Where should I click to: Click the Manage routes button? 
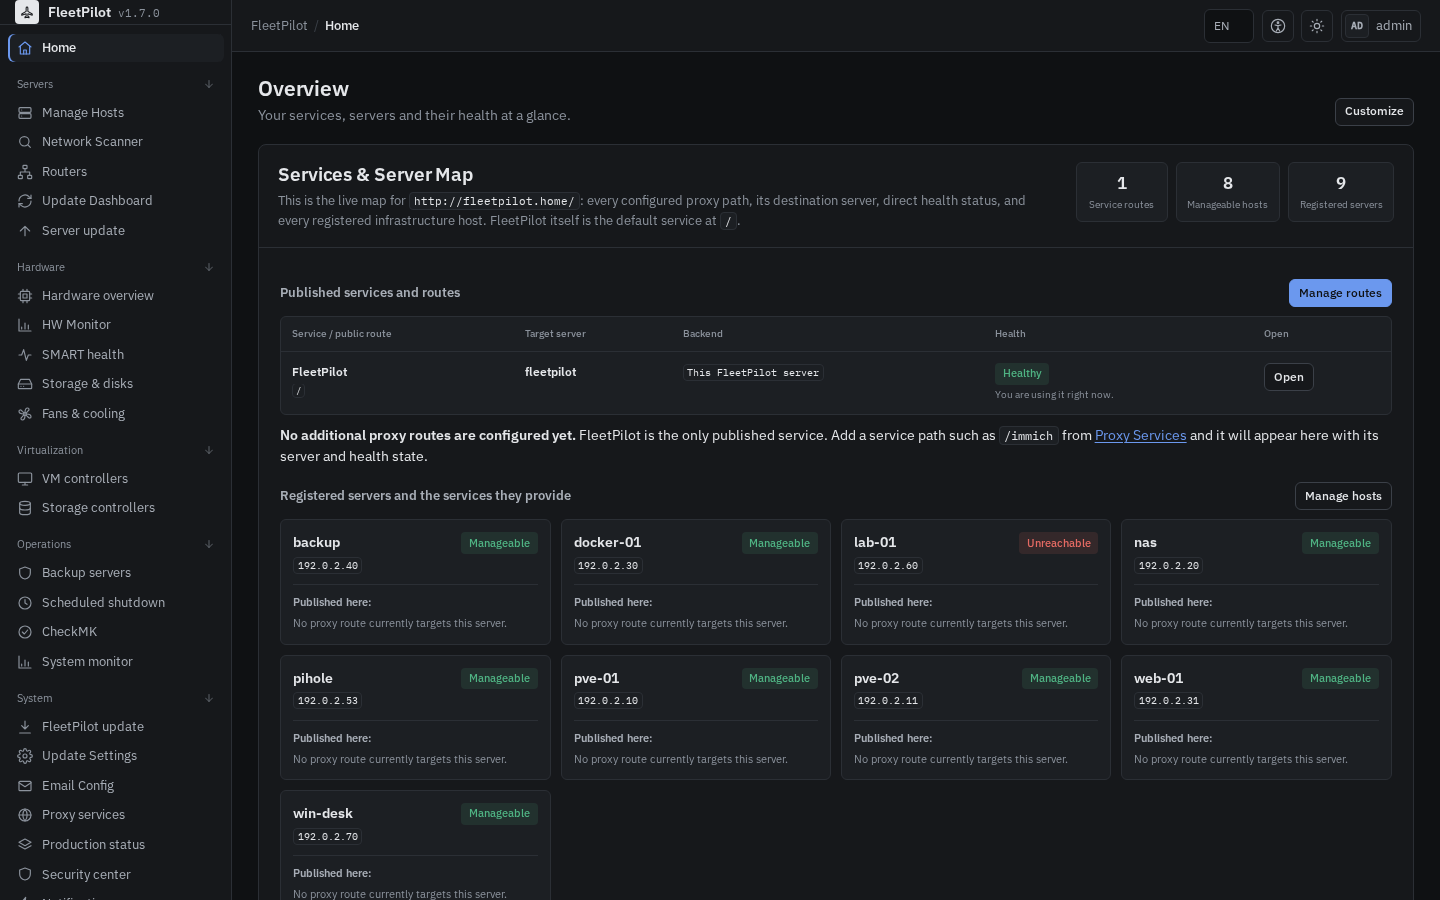[1340, 293]
